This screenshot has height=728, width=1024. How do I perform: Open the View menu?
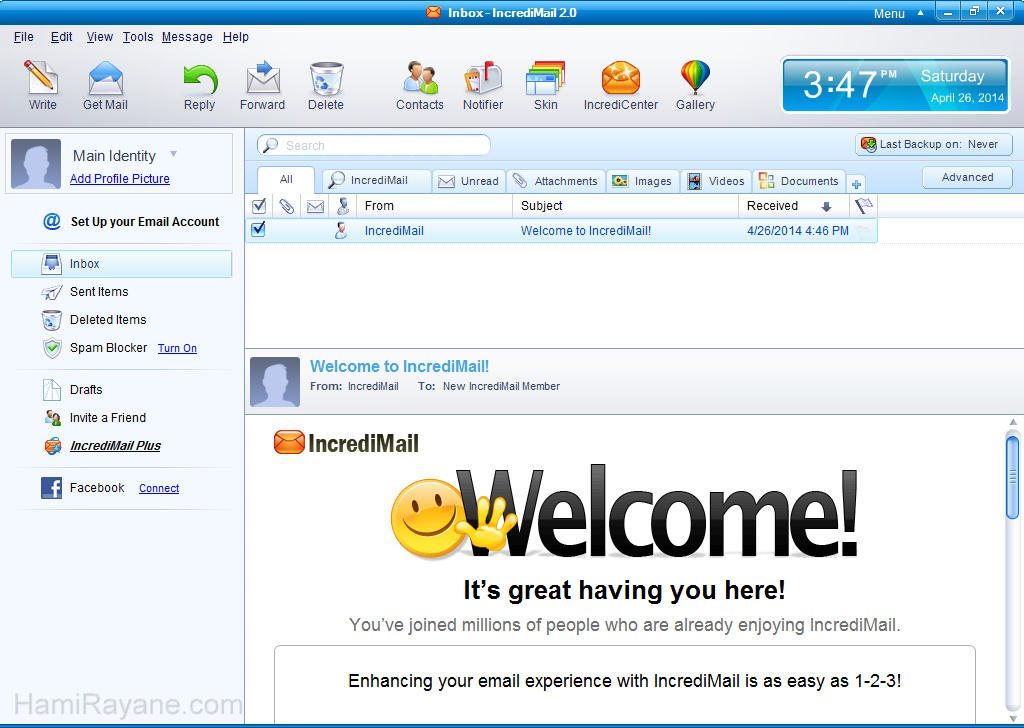pos(99,37)
